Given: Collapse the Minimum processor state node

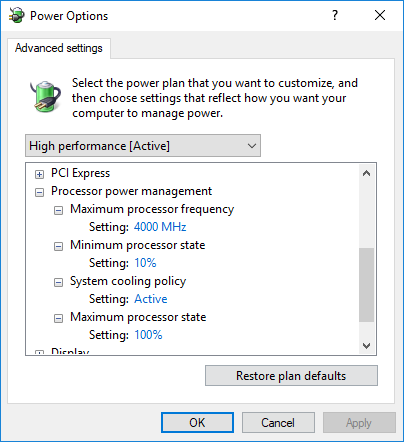Looking at the screenshot, I should (x=58, y=246).
